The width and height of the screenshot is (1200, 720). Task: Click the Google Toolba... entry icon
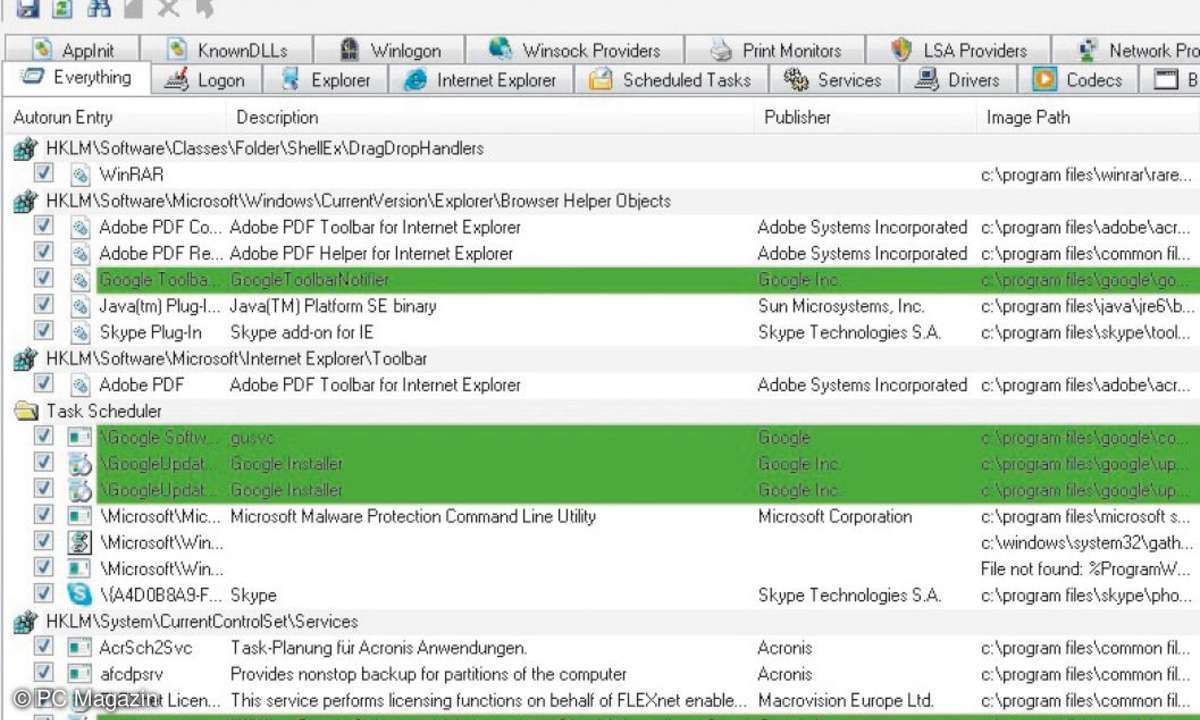point(80,280)
